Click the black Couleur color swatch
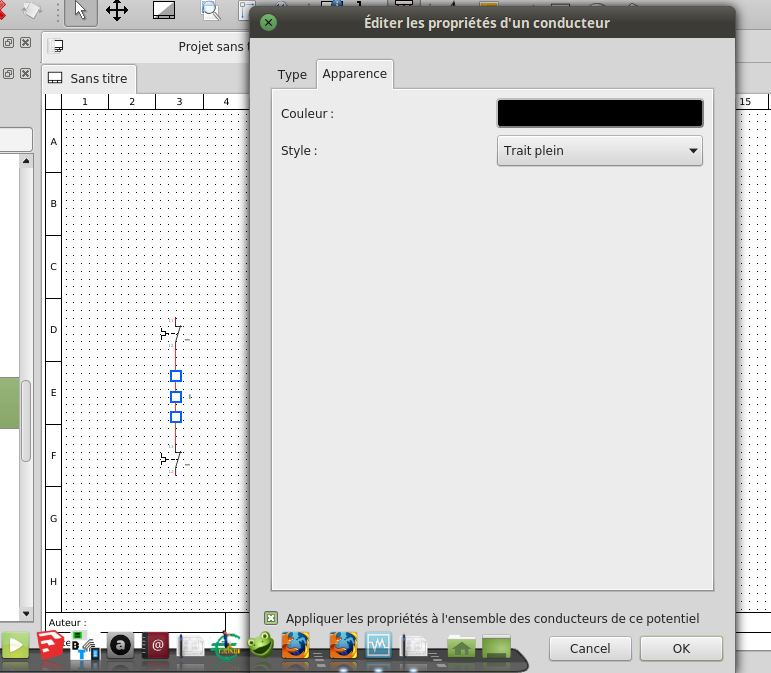Screen dimensions: 771x673 coord(599,113)
